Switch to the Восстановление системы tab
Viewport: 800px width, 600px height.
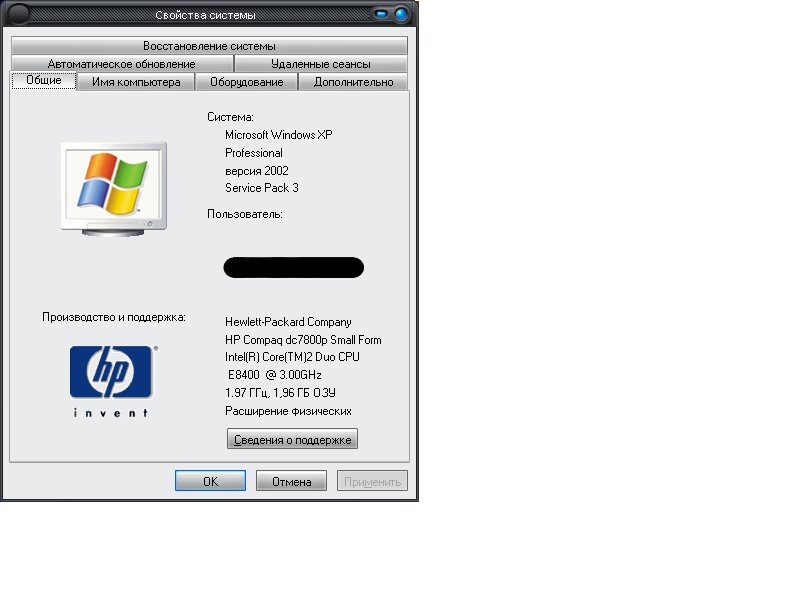209,46
